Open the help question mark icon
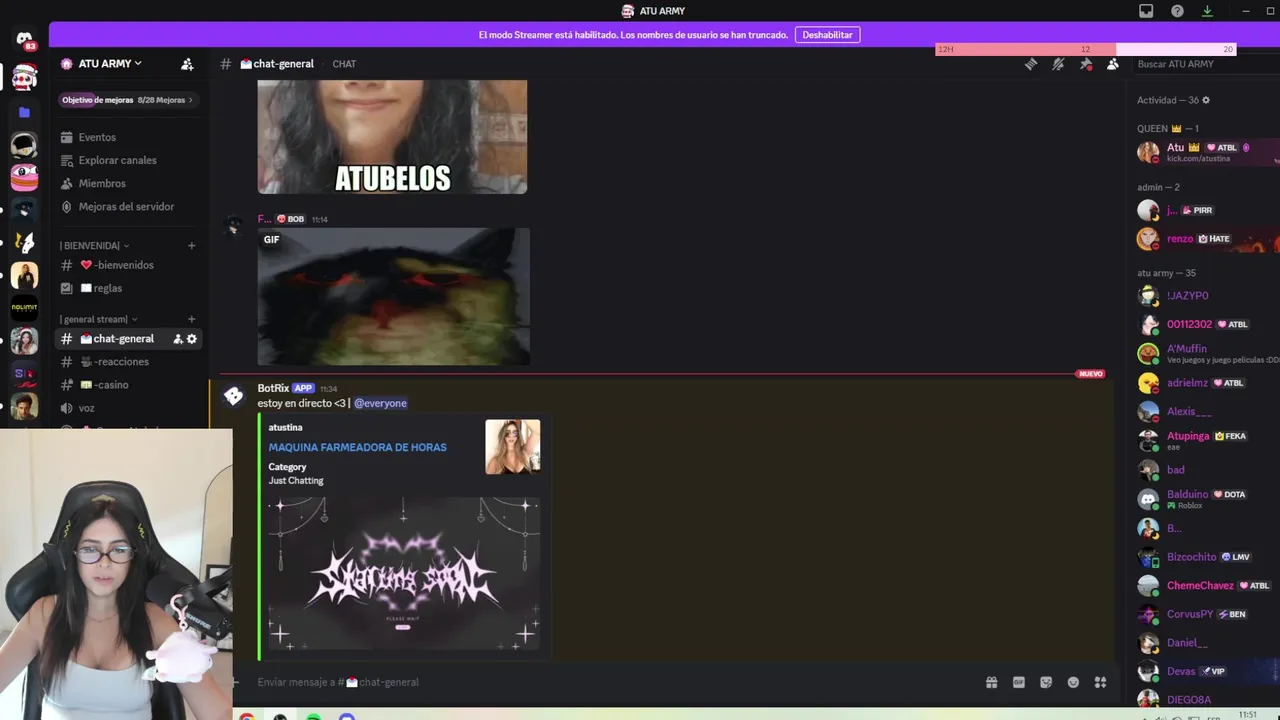 pyautogui.click(x=1177, y=11)
